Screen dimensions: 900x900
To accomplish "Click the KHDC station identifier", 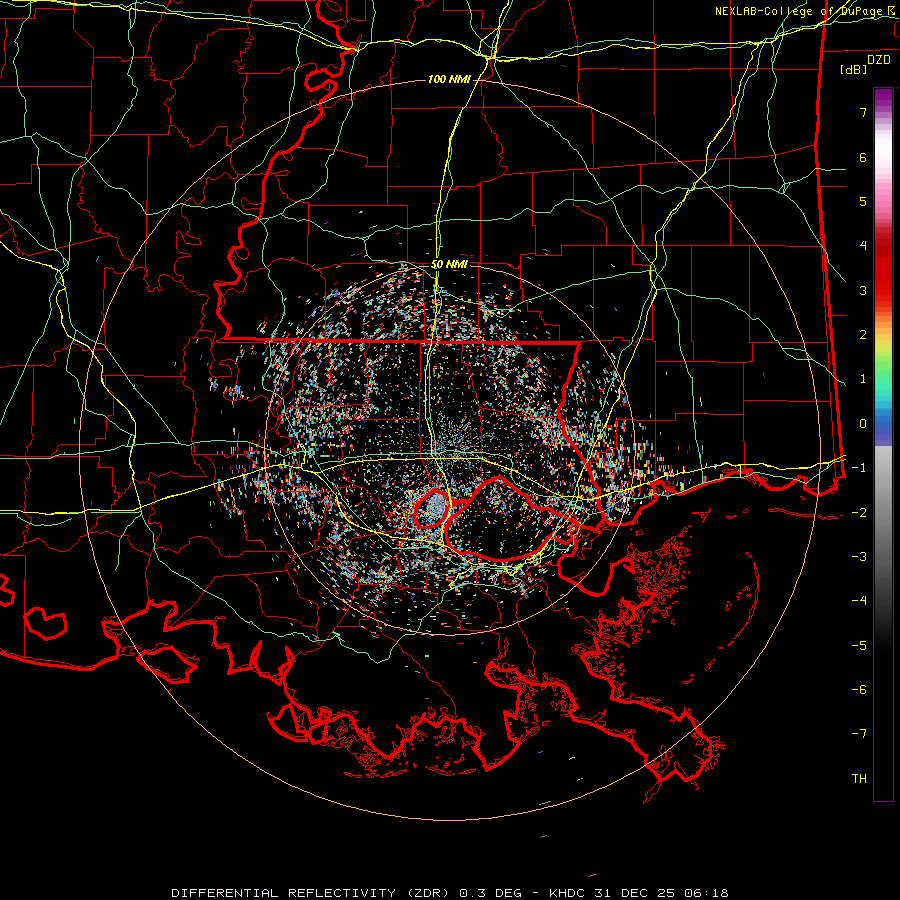I will (x=567, y=893).
